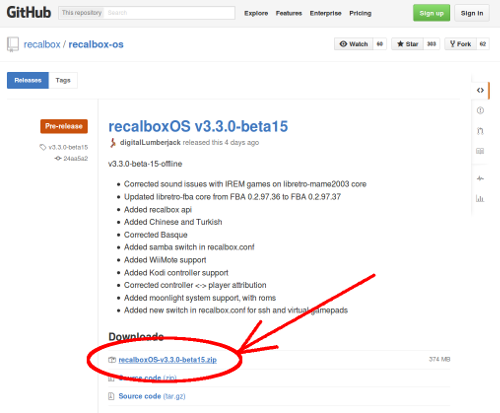The width and height of the screenshot is (500, 413).
Task: Fork the recalbox-os repository
Action: [460, 44]
